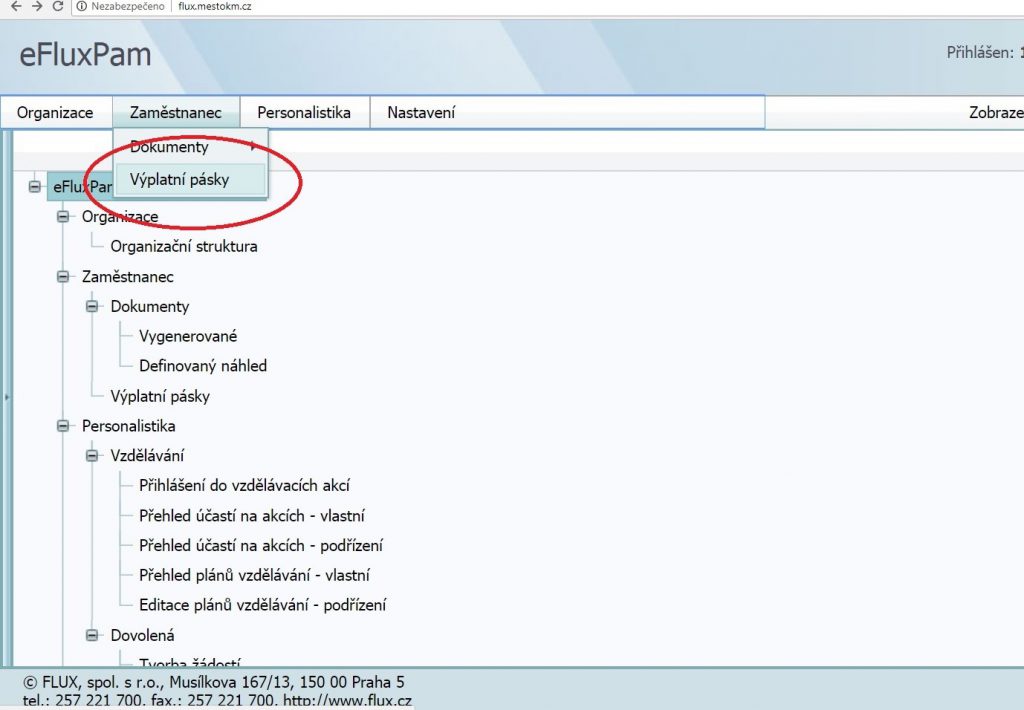Click the browser forward arrow
The image size is (1024, 710).
[35, 6]
